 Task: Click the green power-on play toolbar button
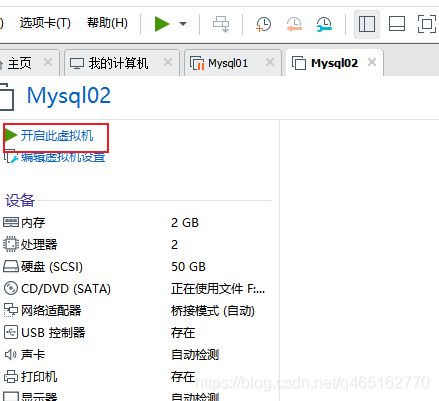click(x=162, y=24)
